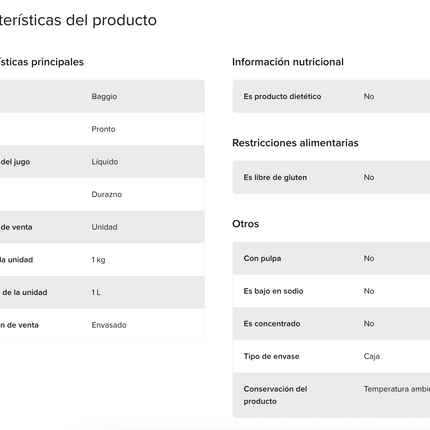This screenshot has height=430, width=430.
Task: Click the Es bajo en sodio row
Action: coord(331,291)
